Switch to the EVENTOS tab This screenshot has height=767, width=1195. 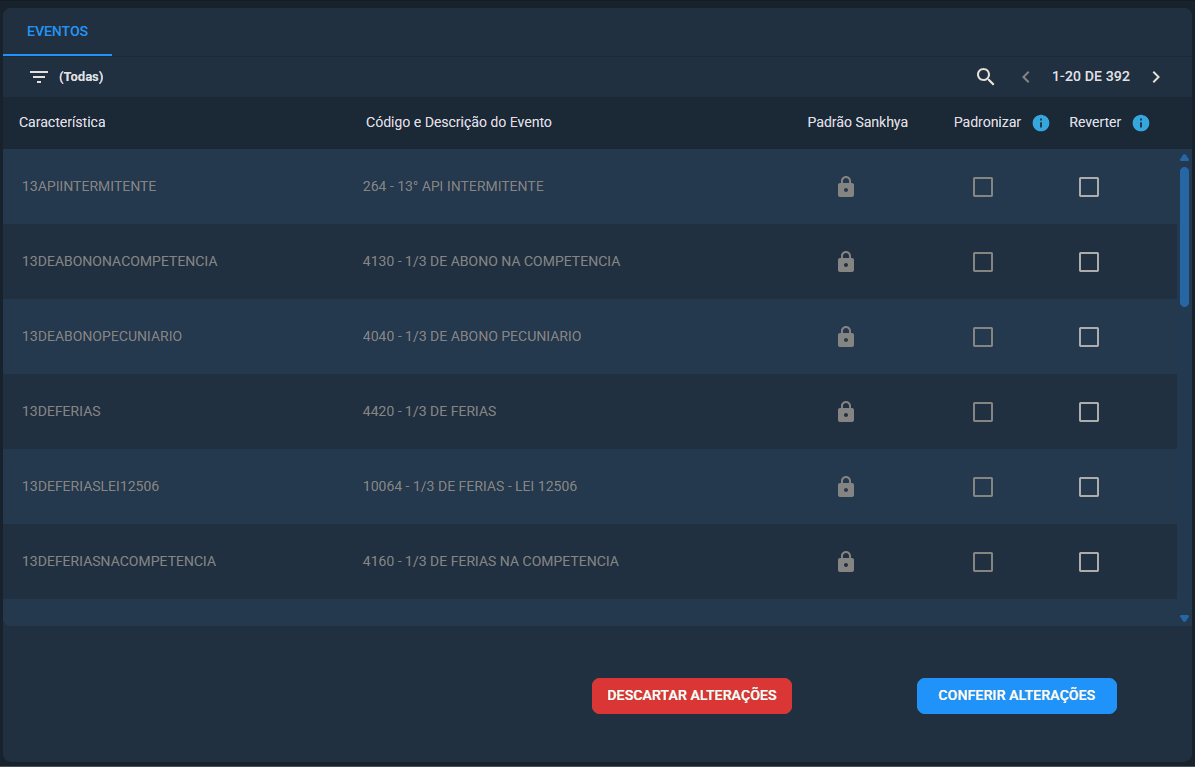point(57,31)
